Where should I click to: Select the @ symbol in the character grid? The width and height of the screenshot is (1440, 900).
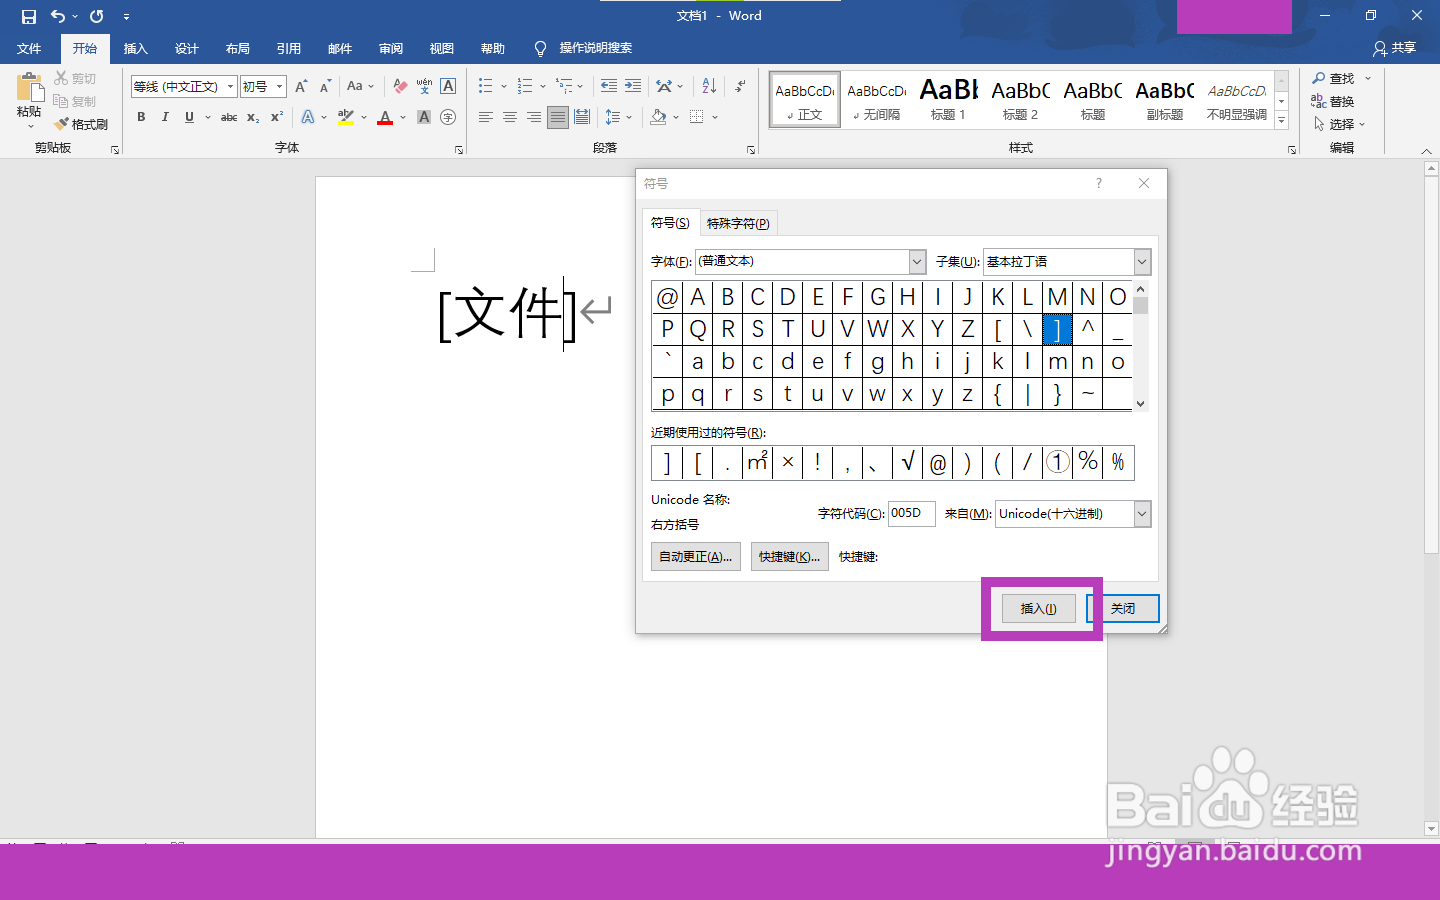pyautogui.click(x=667, y=297)
